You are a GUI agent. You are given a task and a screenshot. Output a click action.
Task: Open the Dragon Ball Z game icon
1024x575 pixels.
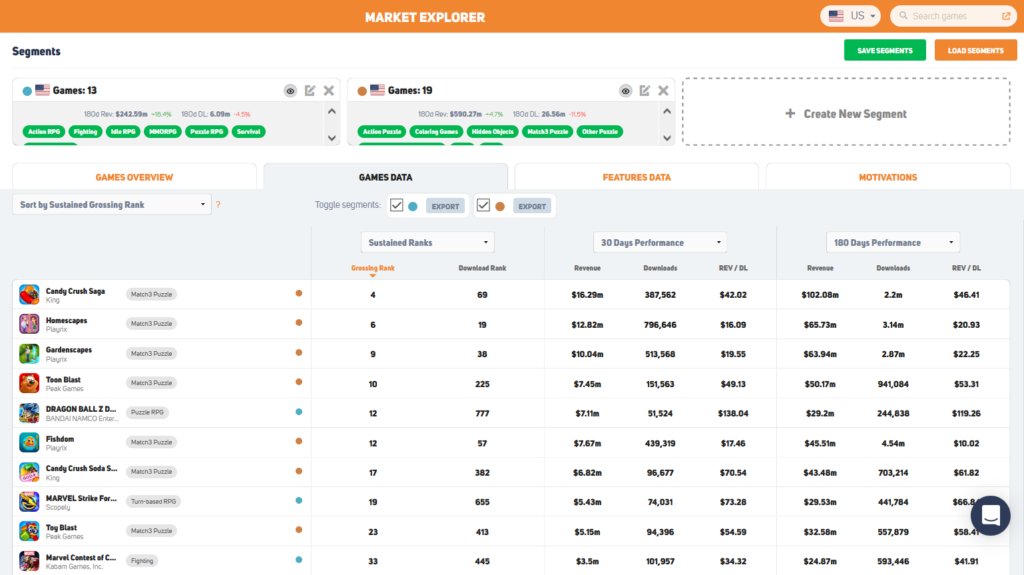[x=29, y=413]
